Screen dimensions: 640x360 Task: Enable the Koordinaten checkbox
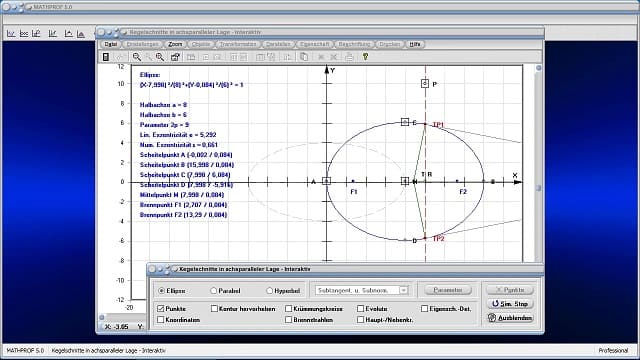click(x=160, y=320)
